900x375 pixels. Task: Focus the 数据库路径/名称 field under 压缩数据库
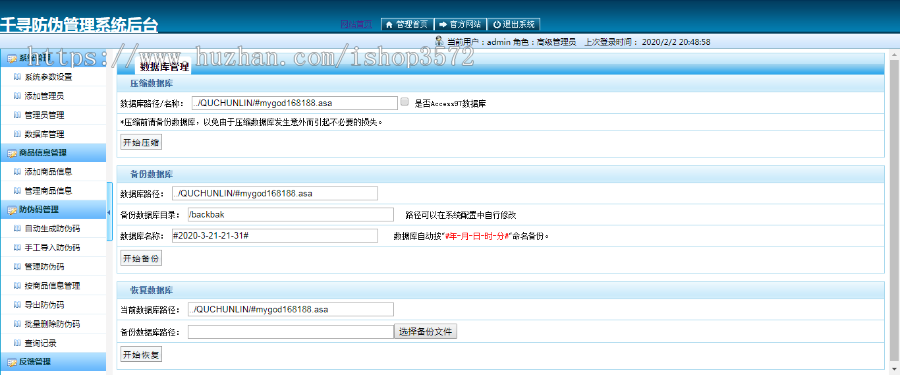click(294, 103)
